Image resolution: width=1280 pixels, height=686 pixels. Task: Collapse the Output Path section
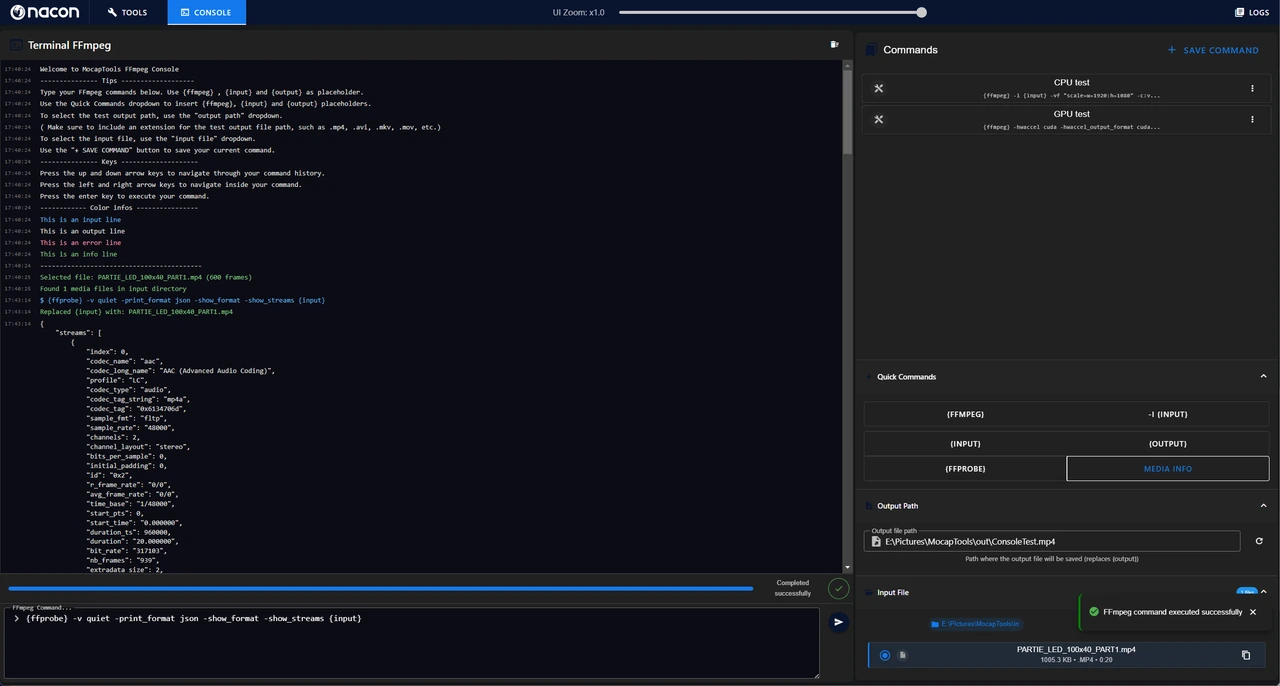point(1263,506)
